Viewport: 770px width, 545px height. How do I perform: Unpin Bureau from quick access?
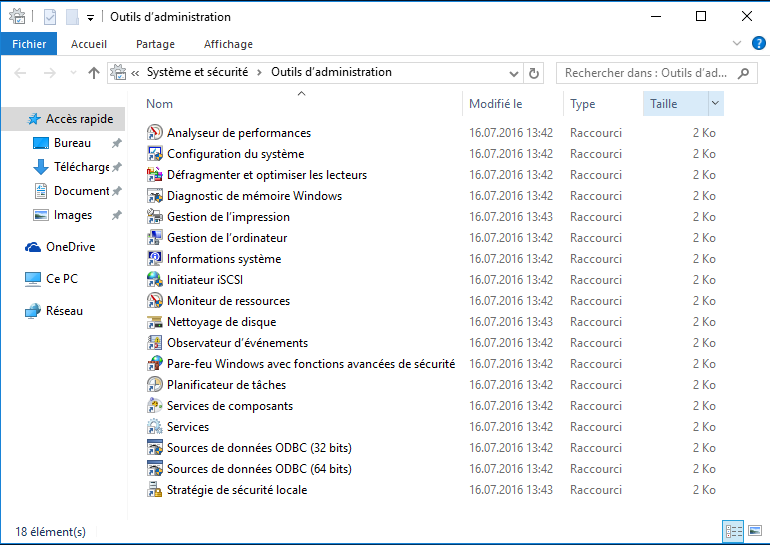pos(116,143)
